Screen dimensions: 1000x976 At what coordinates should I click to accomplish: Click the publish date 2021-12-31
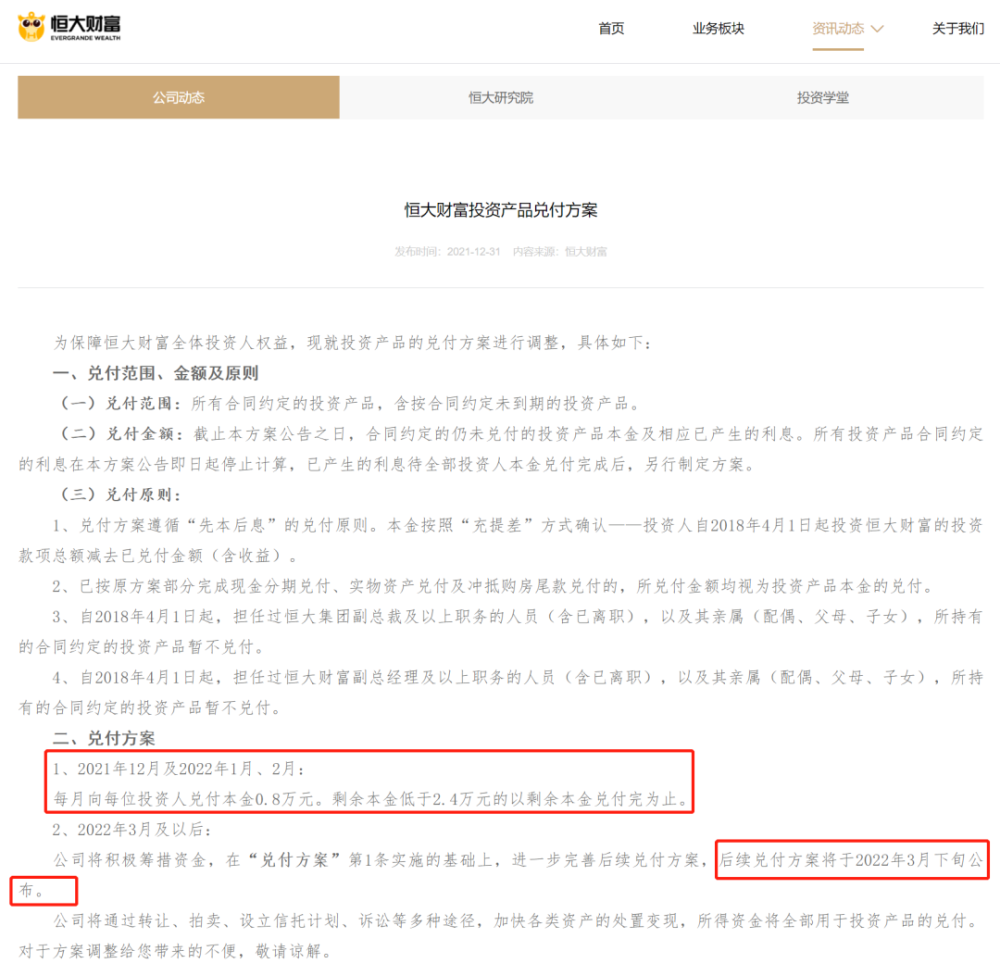[473, 251]
